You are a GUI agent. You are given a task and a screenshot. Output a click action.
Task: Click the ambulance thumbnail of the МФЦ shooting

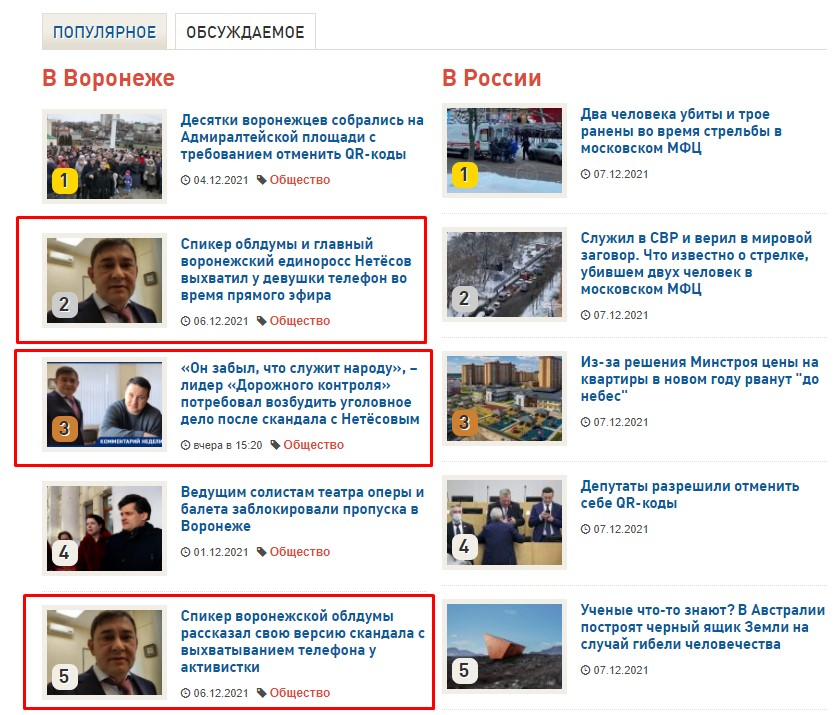click(x=504, y=151)
